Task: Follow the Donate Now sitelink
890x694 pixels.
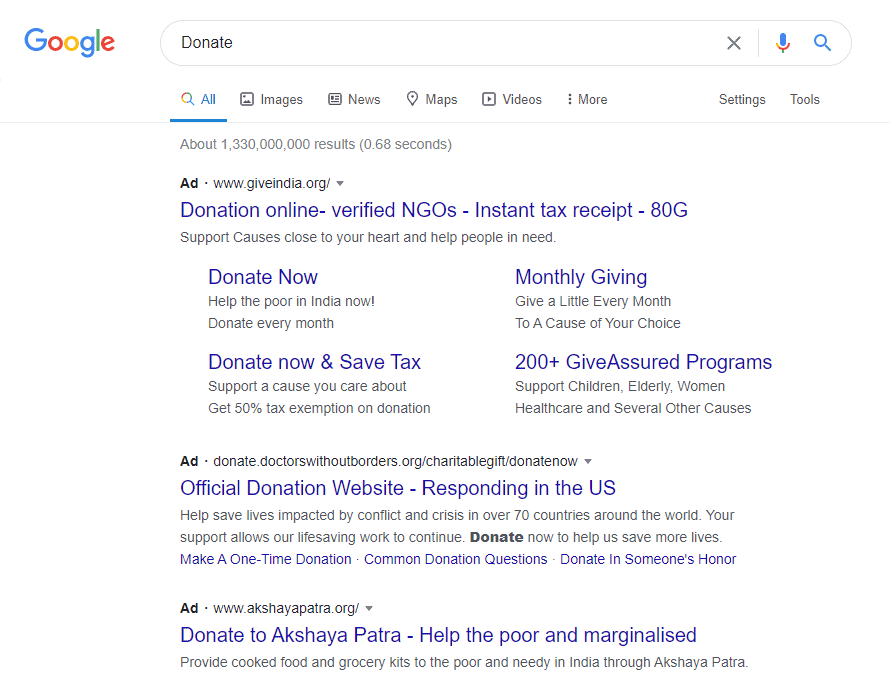Action: [263, 277]
